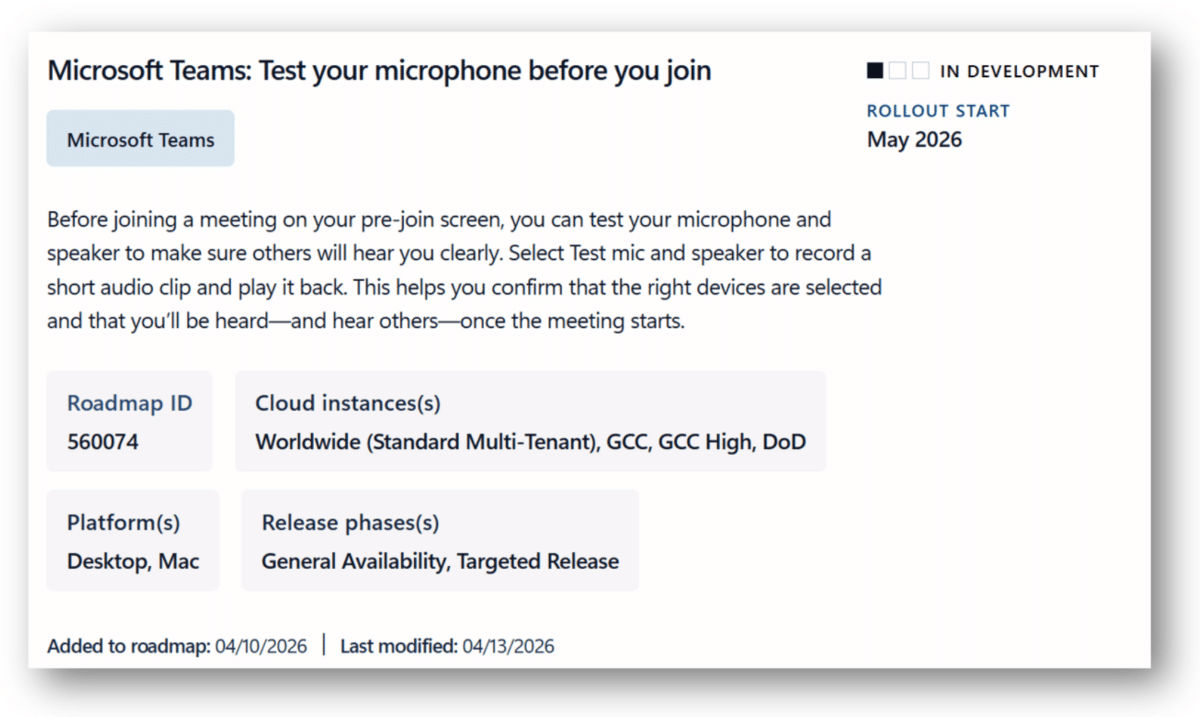Click the "Release phases(s)" label
The image size is (1200, 717).
tap(351, 522)
